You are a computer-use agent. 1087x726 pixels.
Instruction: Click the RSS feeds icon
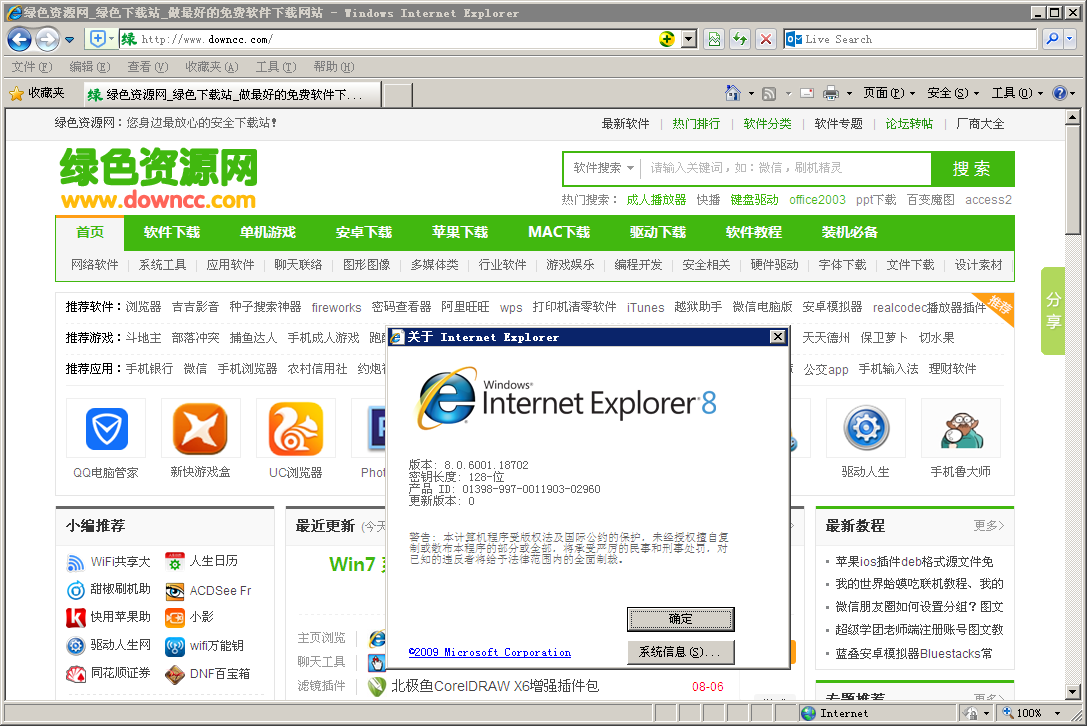tap(767, 92)
